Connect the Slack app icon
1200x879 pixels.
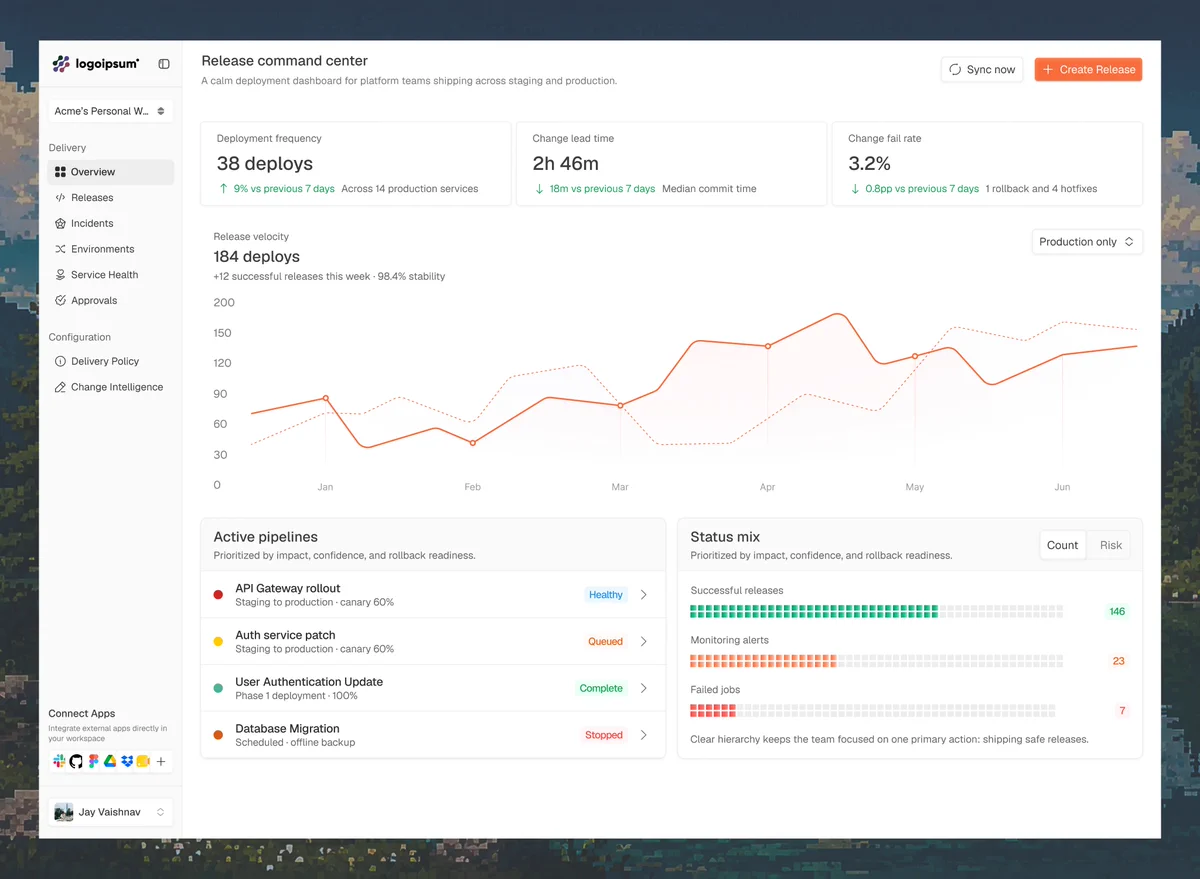[59, 762]
